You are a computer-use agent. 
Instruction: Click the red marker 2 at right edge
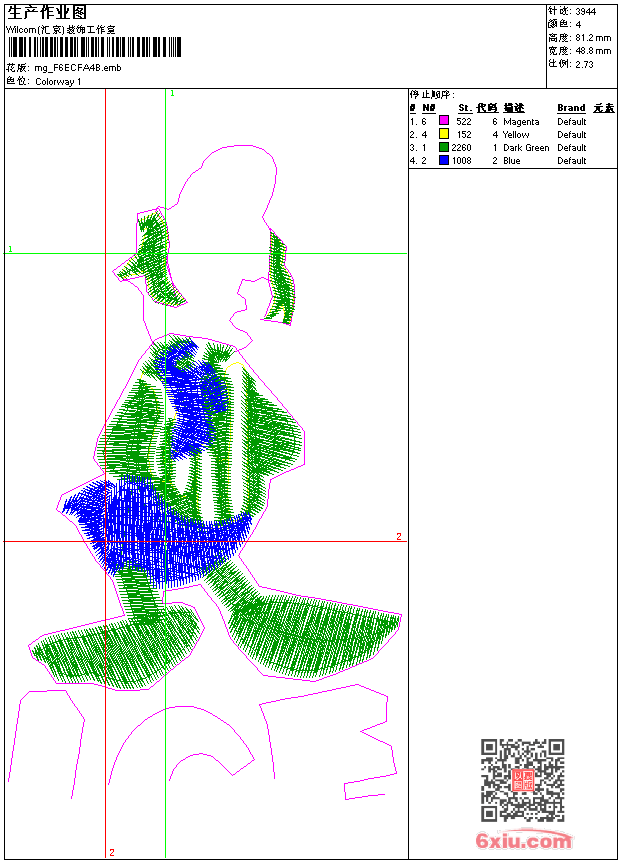[x=399, y=536]
